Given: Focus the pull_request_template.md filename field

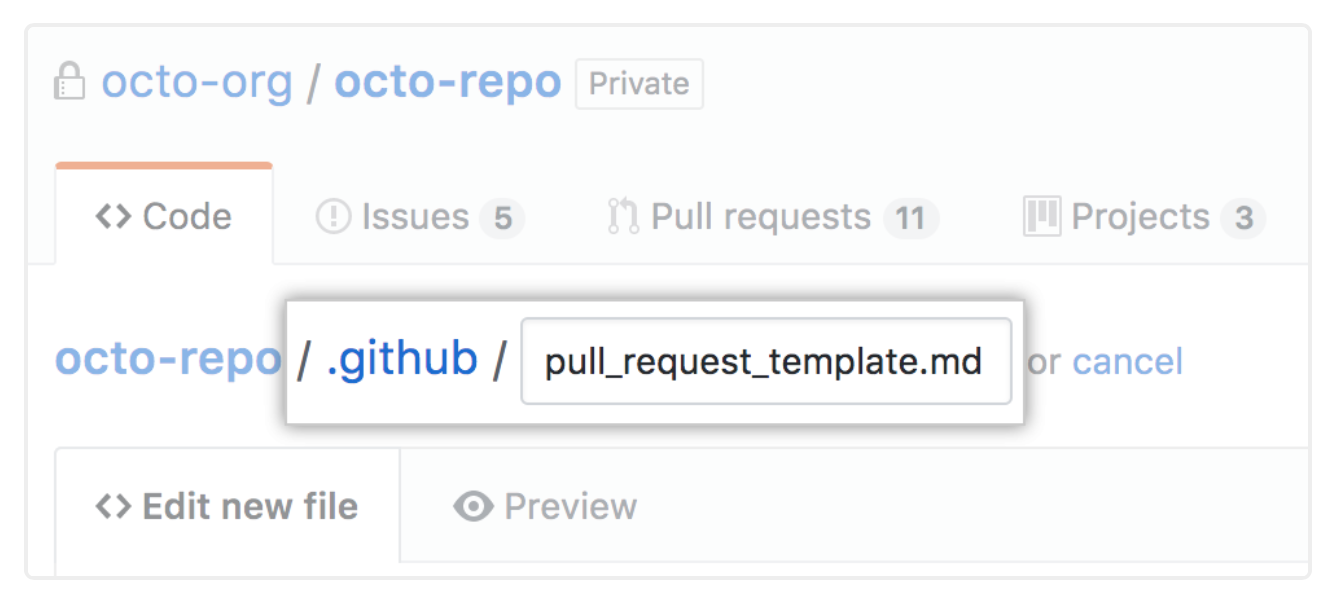Looking at the screenshot, I should [766, 361].
